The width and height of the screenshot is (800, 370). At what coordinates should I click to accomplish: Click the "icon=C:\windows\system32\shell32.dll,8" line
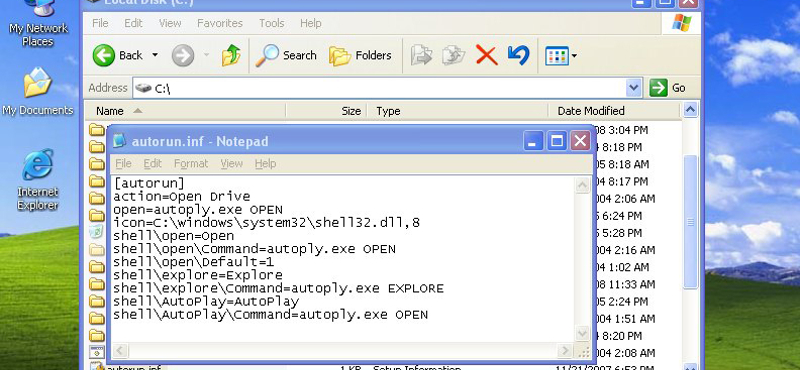click(x=266, y=223)
